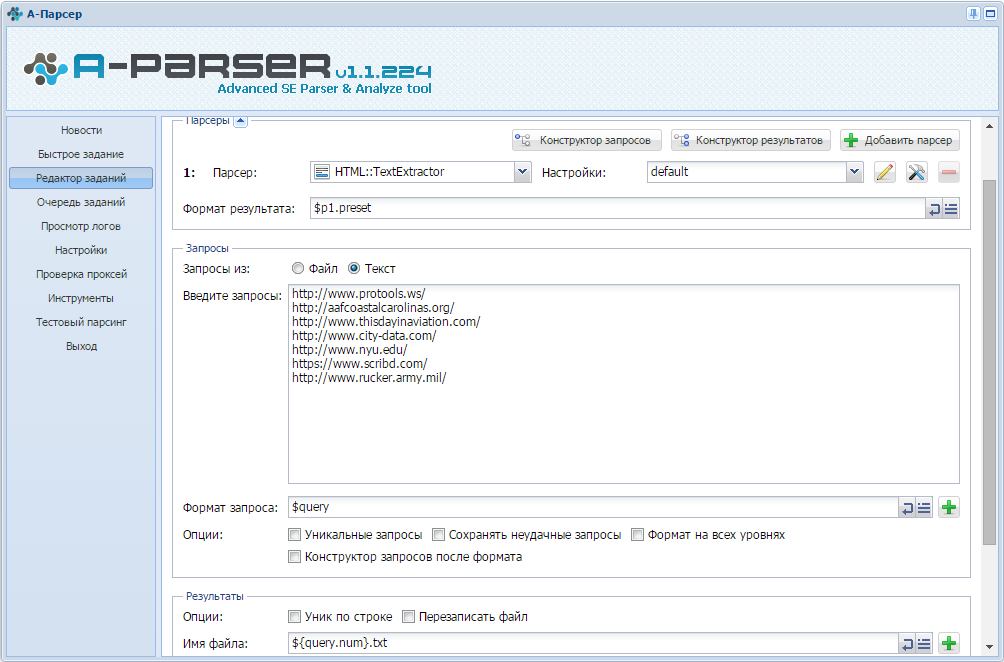Remove parser with the red minus icon

pos(949,172)
